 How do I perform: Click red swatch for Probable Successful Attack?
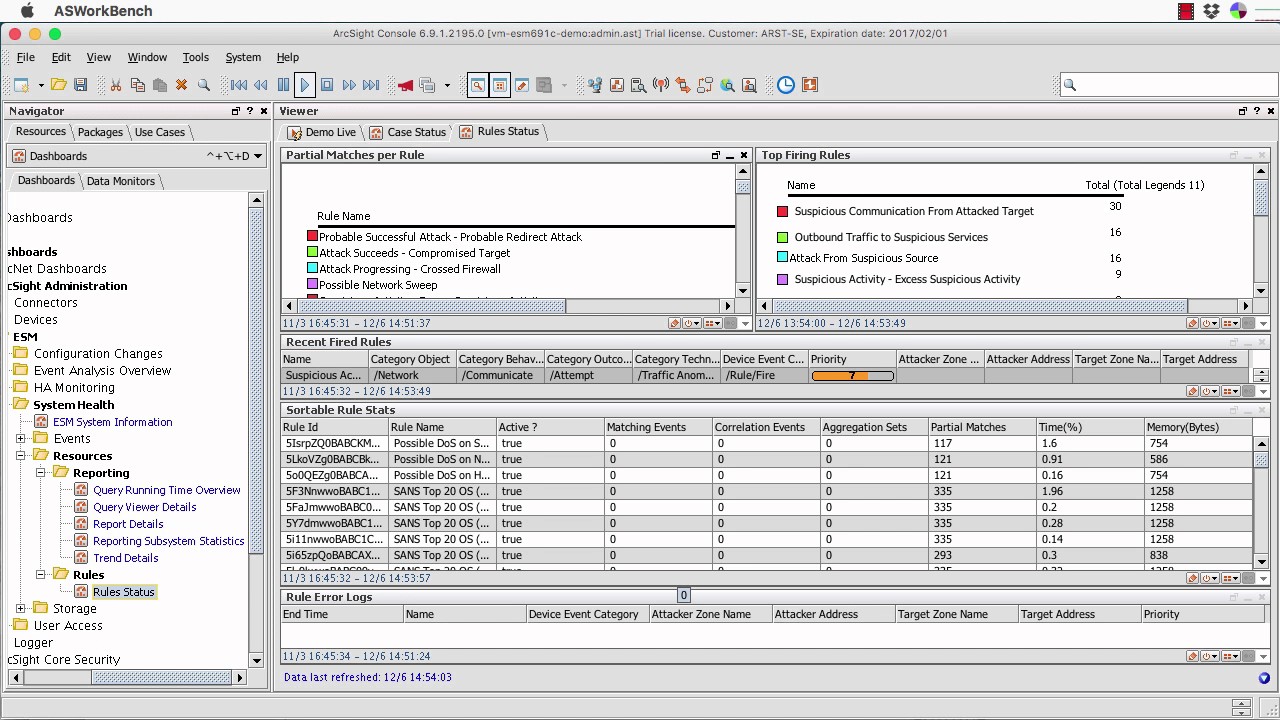click(x=313, y=237)
